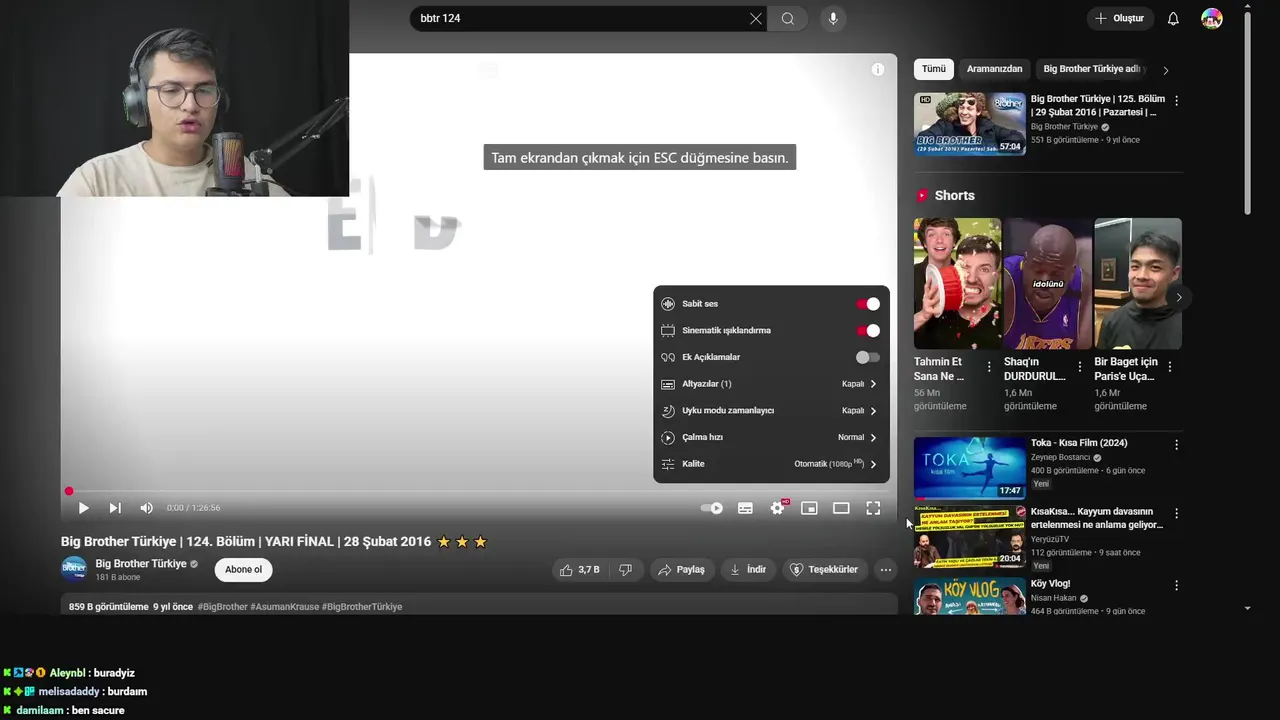Click the page vertical scrollbar thumb
Image resolution: width=1280 pixels, height=720 pixels.
(1247, 112)
